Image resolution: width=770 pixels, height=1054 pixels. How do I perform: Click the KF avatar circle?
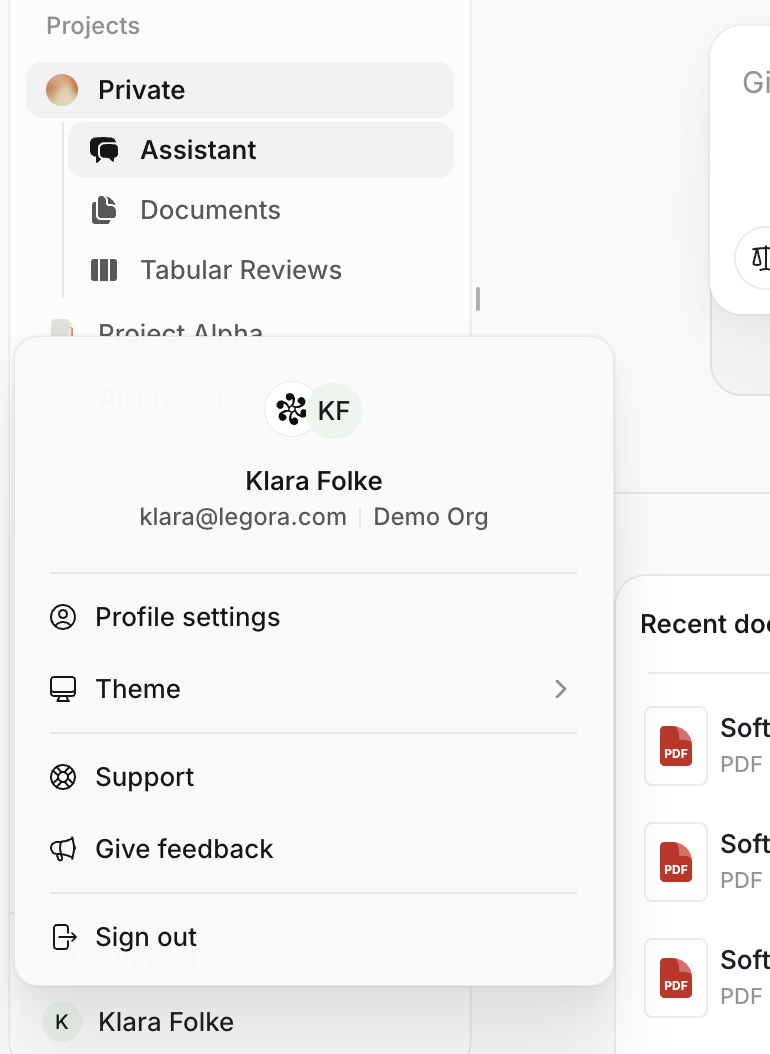click(x=334, y=410)
